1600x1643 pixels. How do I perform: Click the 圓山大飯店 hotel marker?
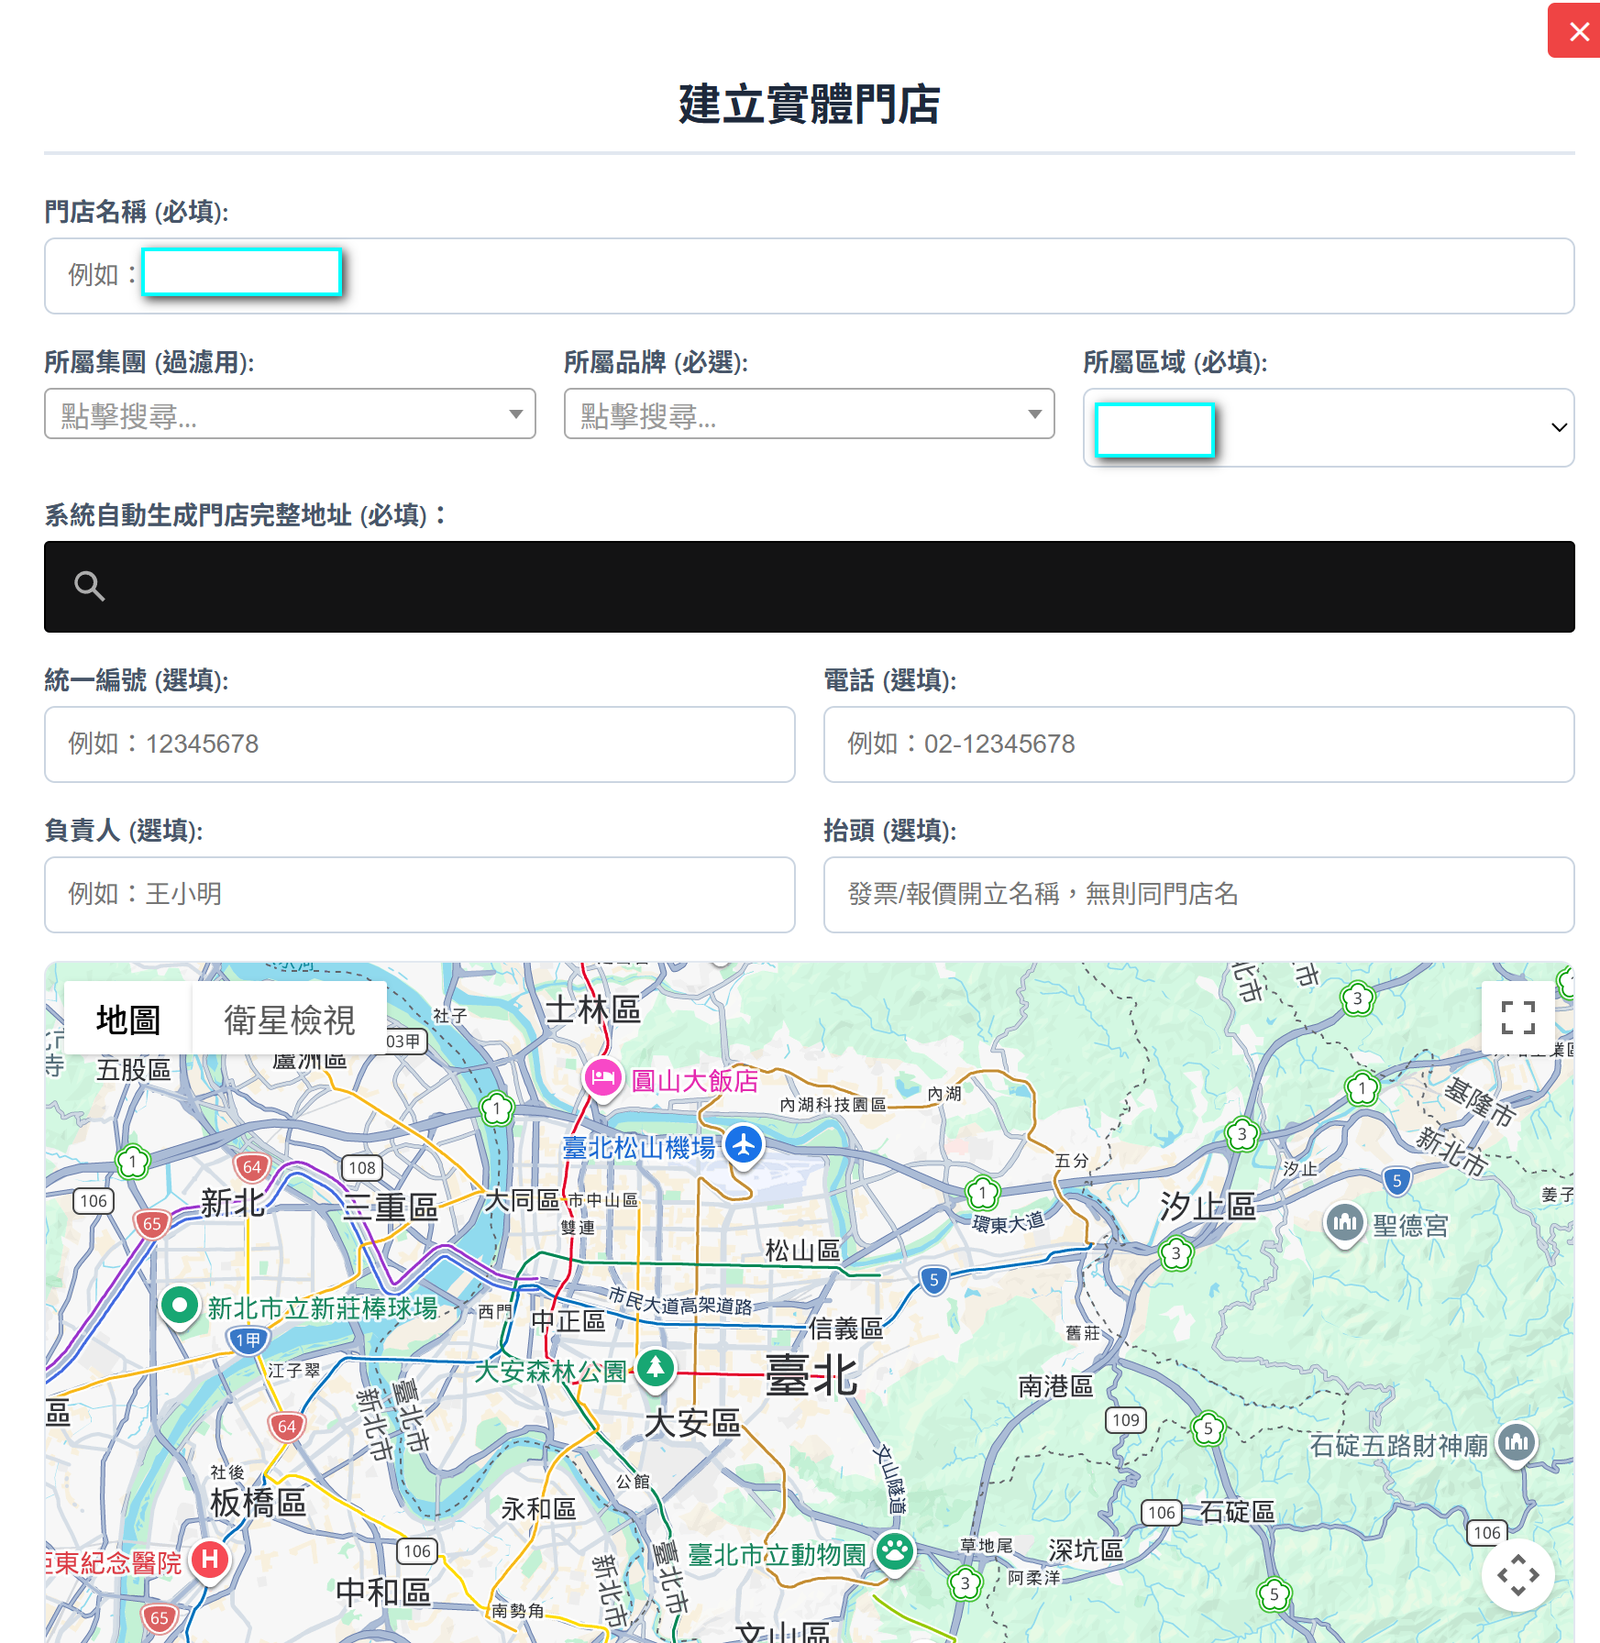click(x=603, y=1079)
